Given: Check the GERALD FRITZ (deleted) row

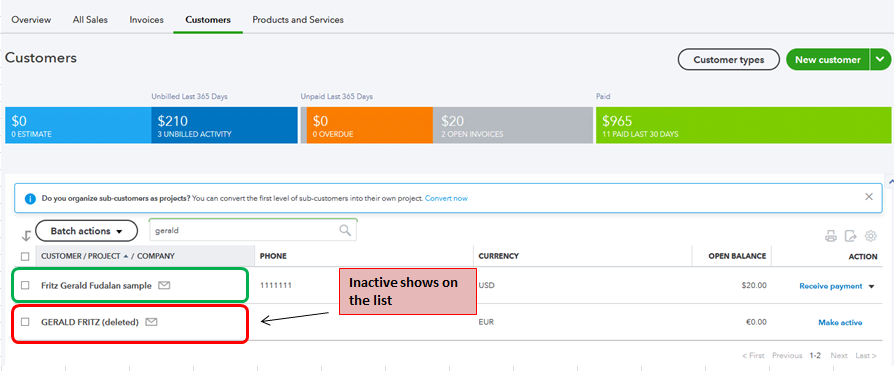Looking at the screenshot, I should 25,322.
